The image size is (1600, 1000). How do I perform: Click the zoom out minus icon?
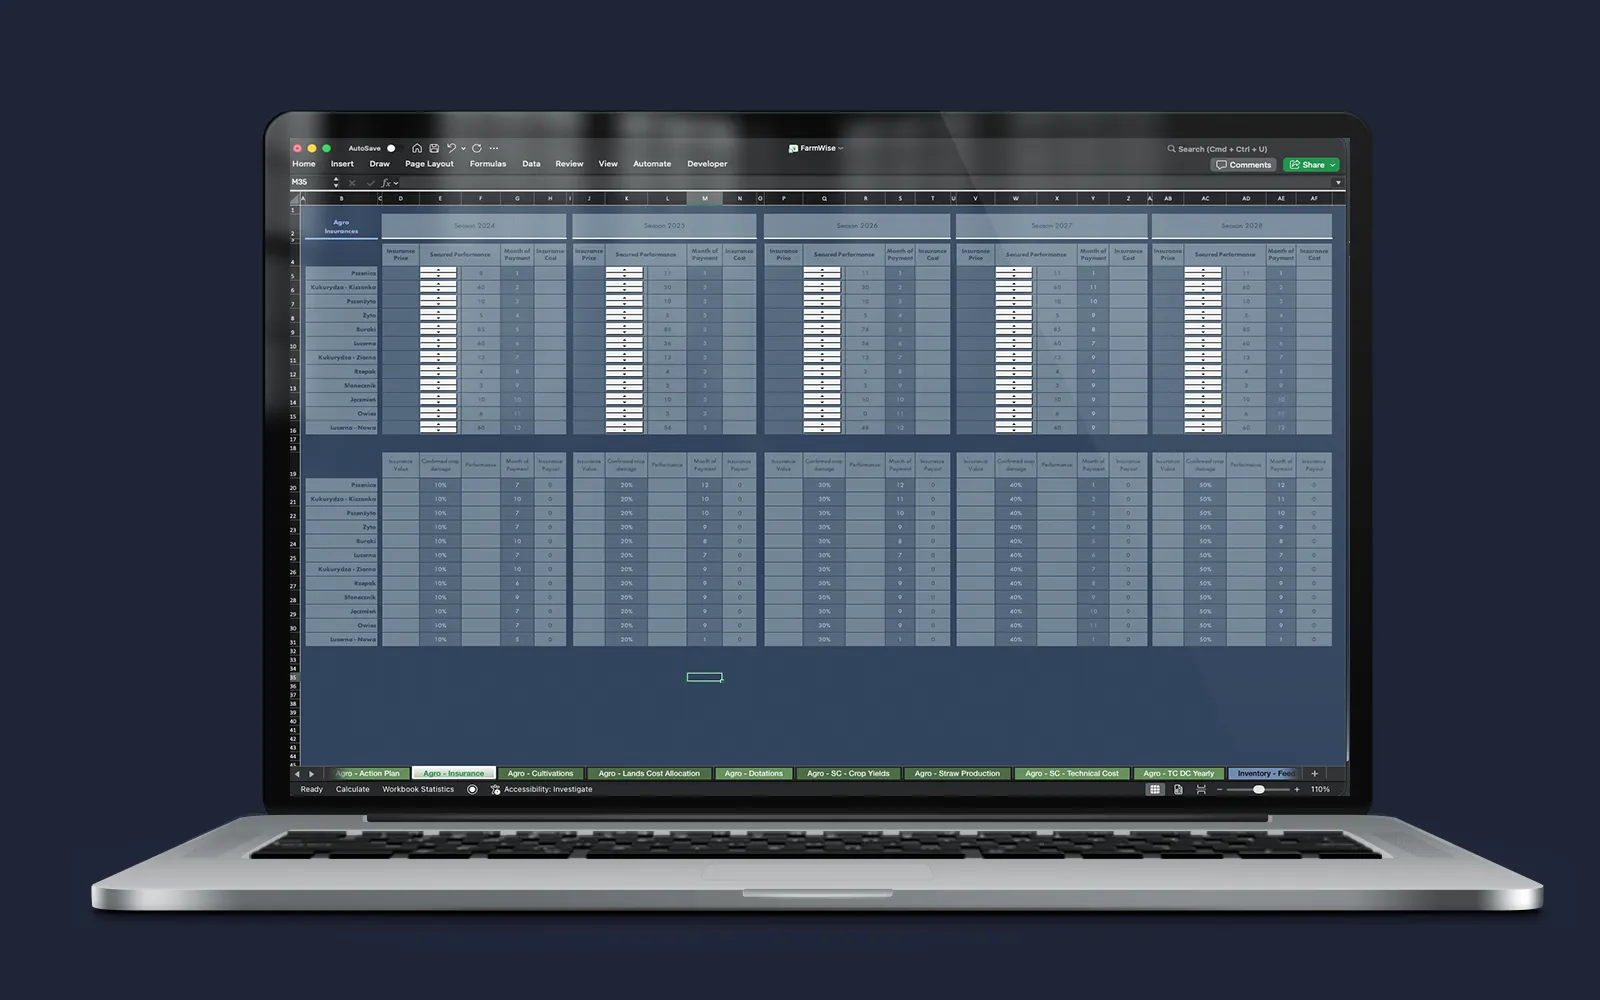click(x=1220, y=789)
